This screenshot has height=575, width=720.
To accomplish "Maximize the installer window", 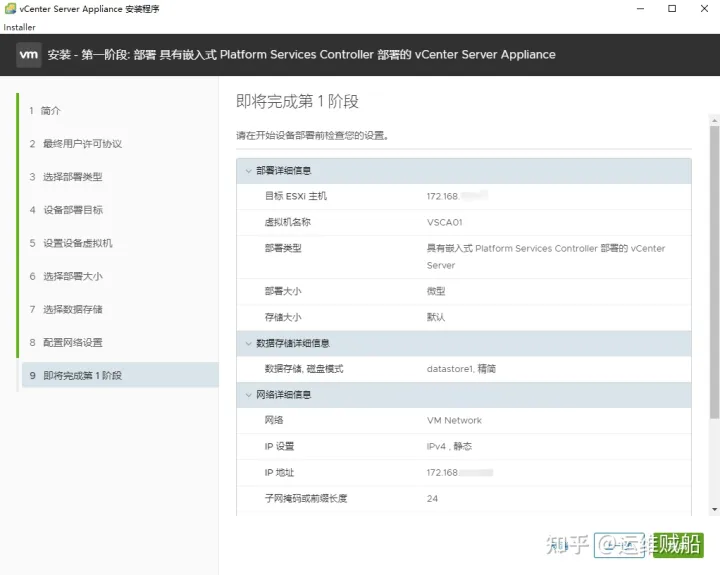I will tap(673, 9).
